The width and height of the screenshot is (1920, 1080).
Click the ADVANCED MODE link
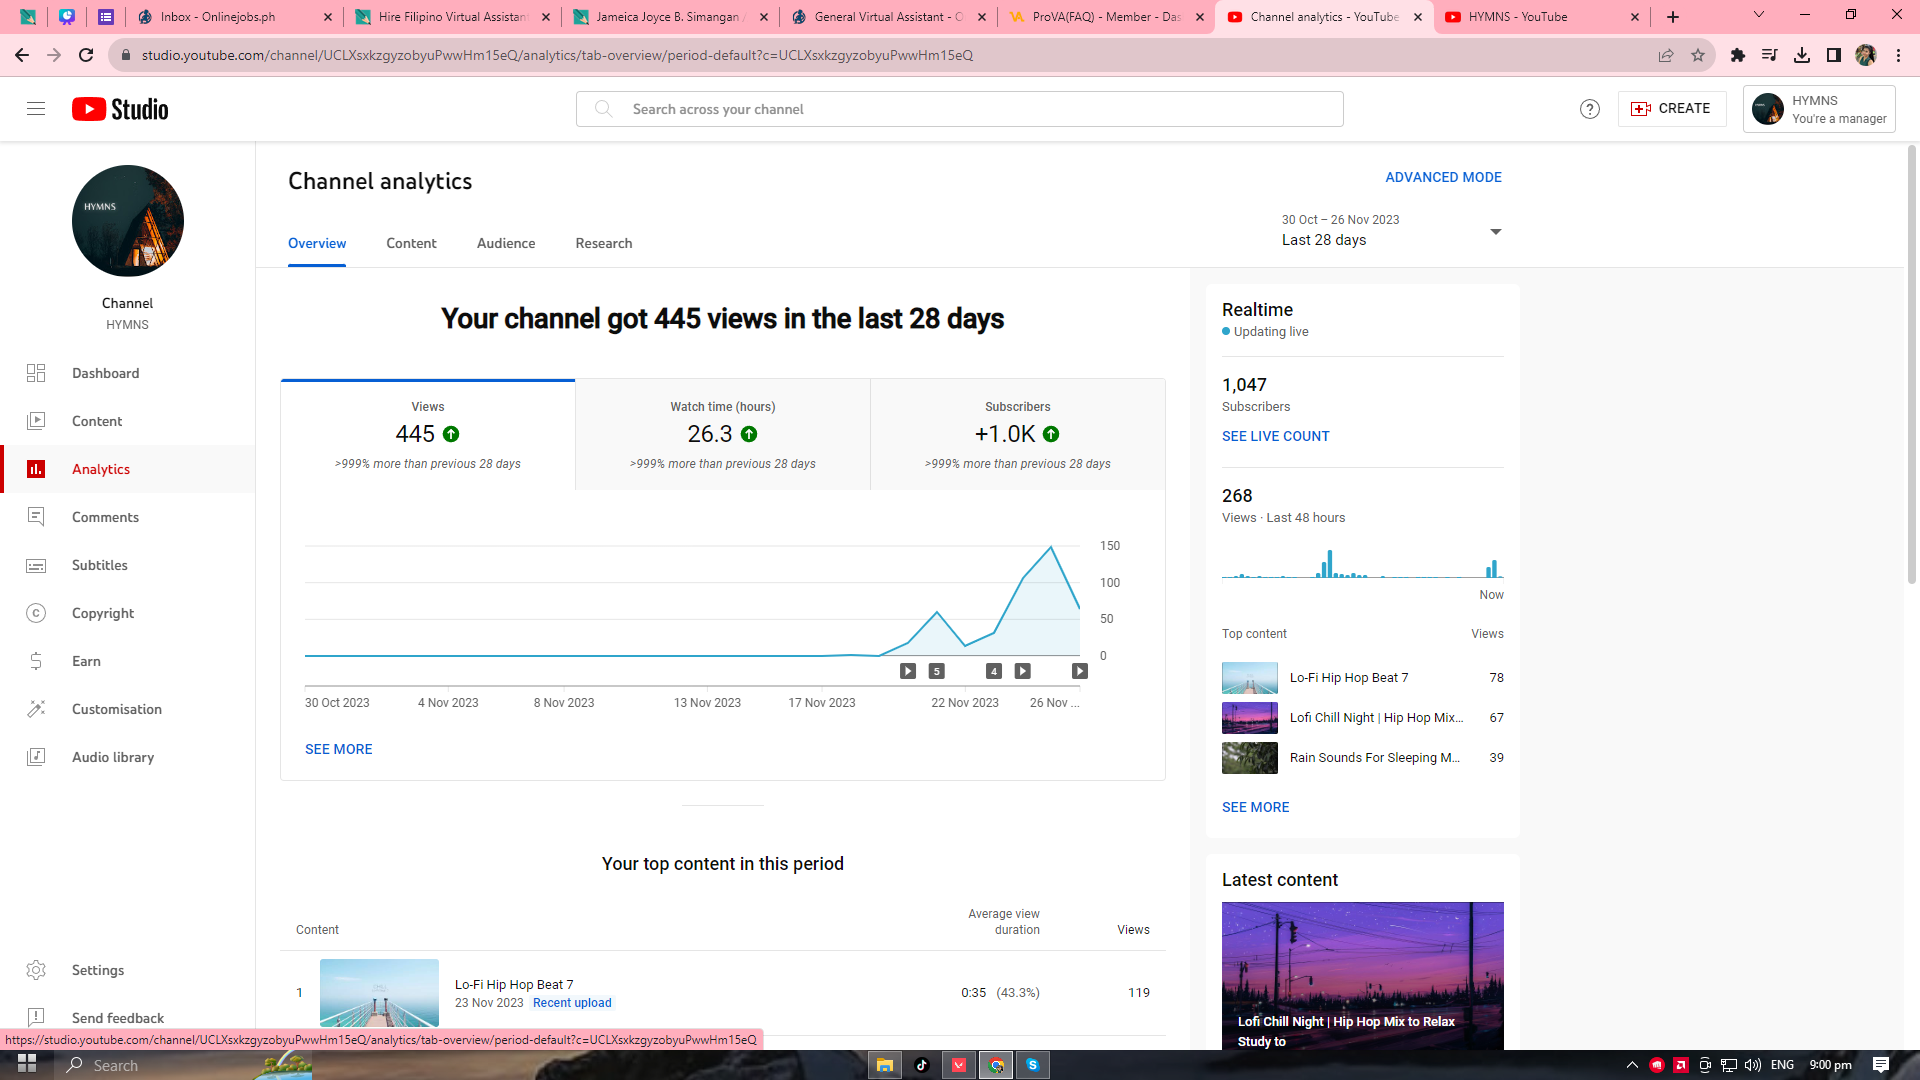[1442, 177]
